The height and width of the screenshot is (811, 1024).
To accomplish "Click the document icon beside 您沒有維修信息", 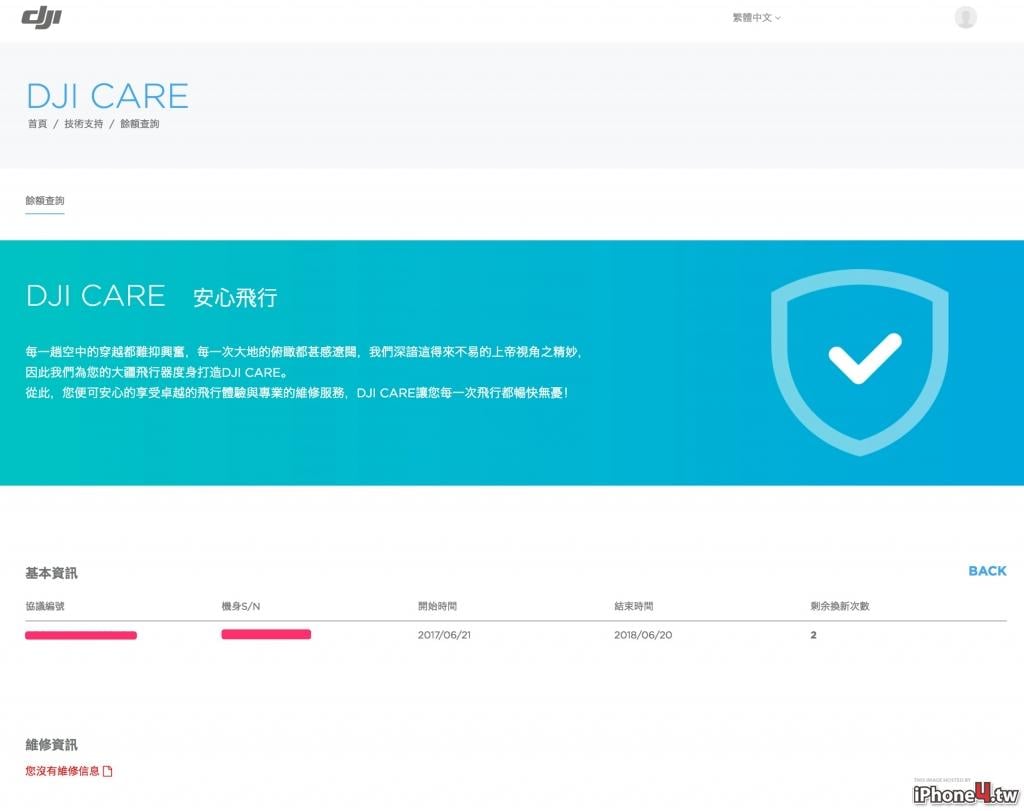I will click(108, 771).
